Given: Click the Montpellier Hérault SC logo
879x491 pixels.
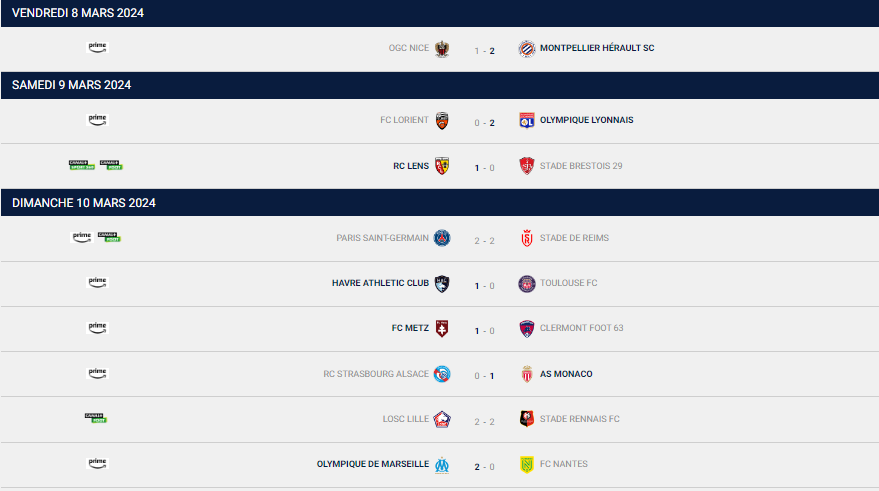Looking at the screenshot, I should 526,49.
